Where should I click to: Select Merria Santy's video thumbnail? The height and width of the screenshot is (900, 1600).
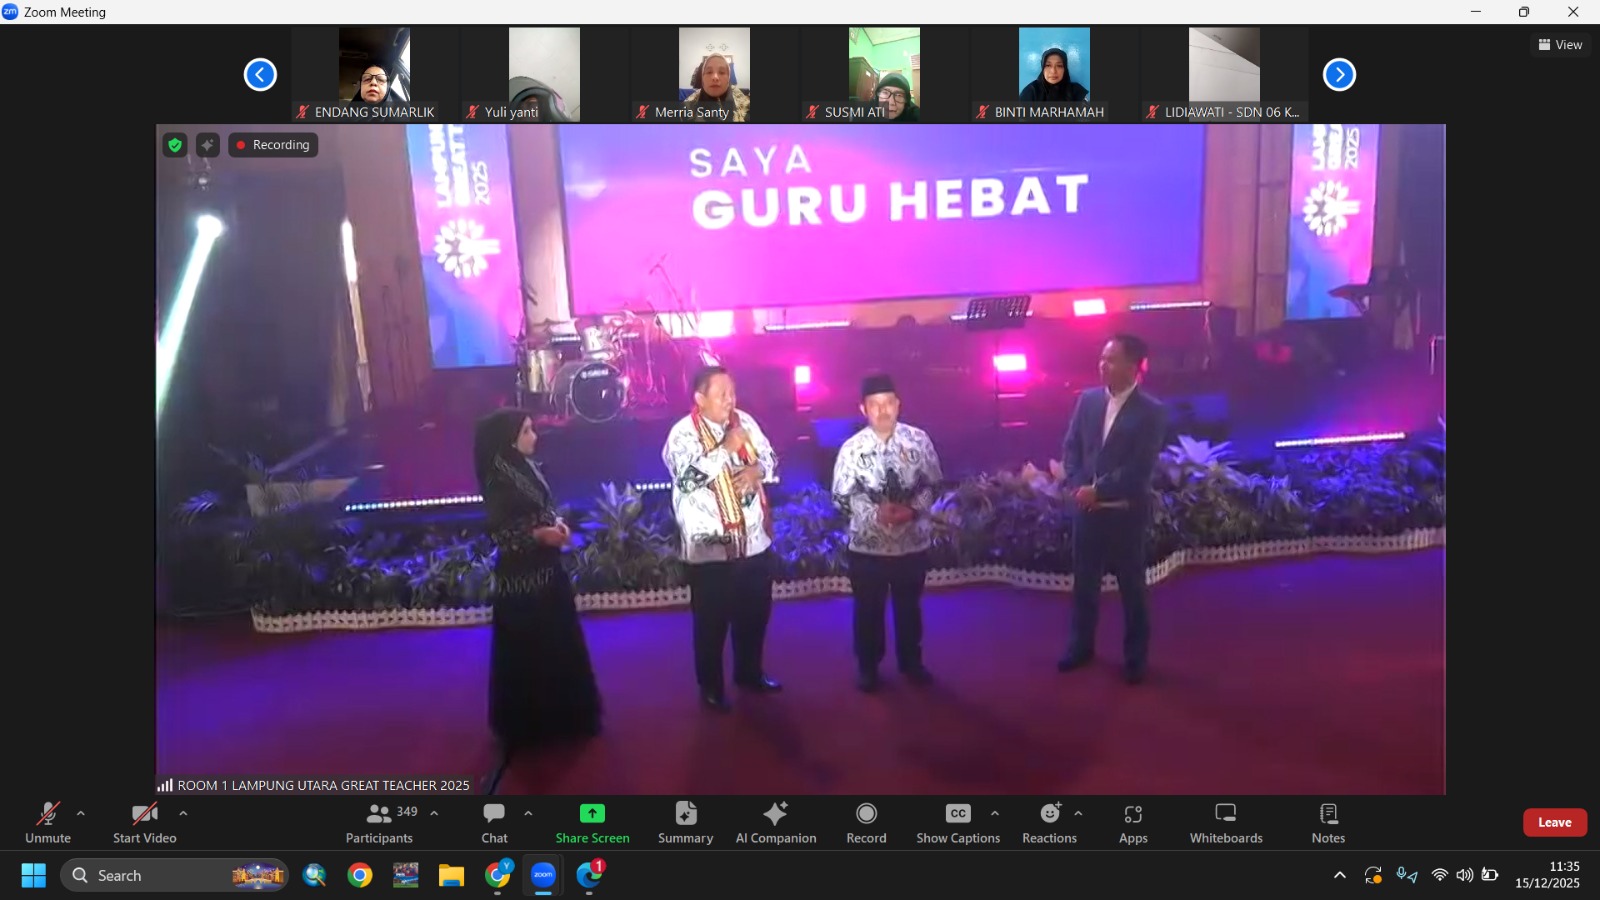pyautogui.click(x=714, y=74)
